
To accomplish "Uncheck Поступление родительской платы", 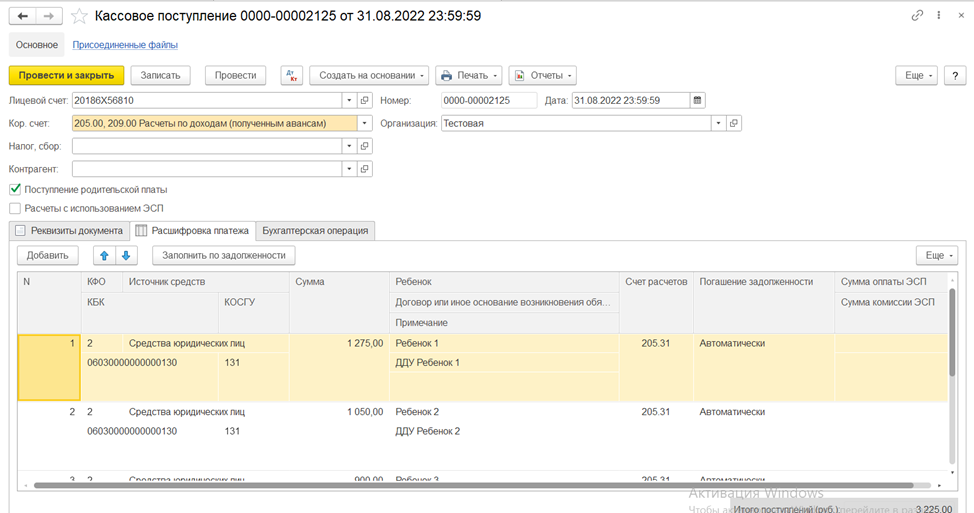I will pos(15,189).
